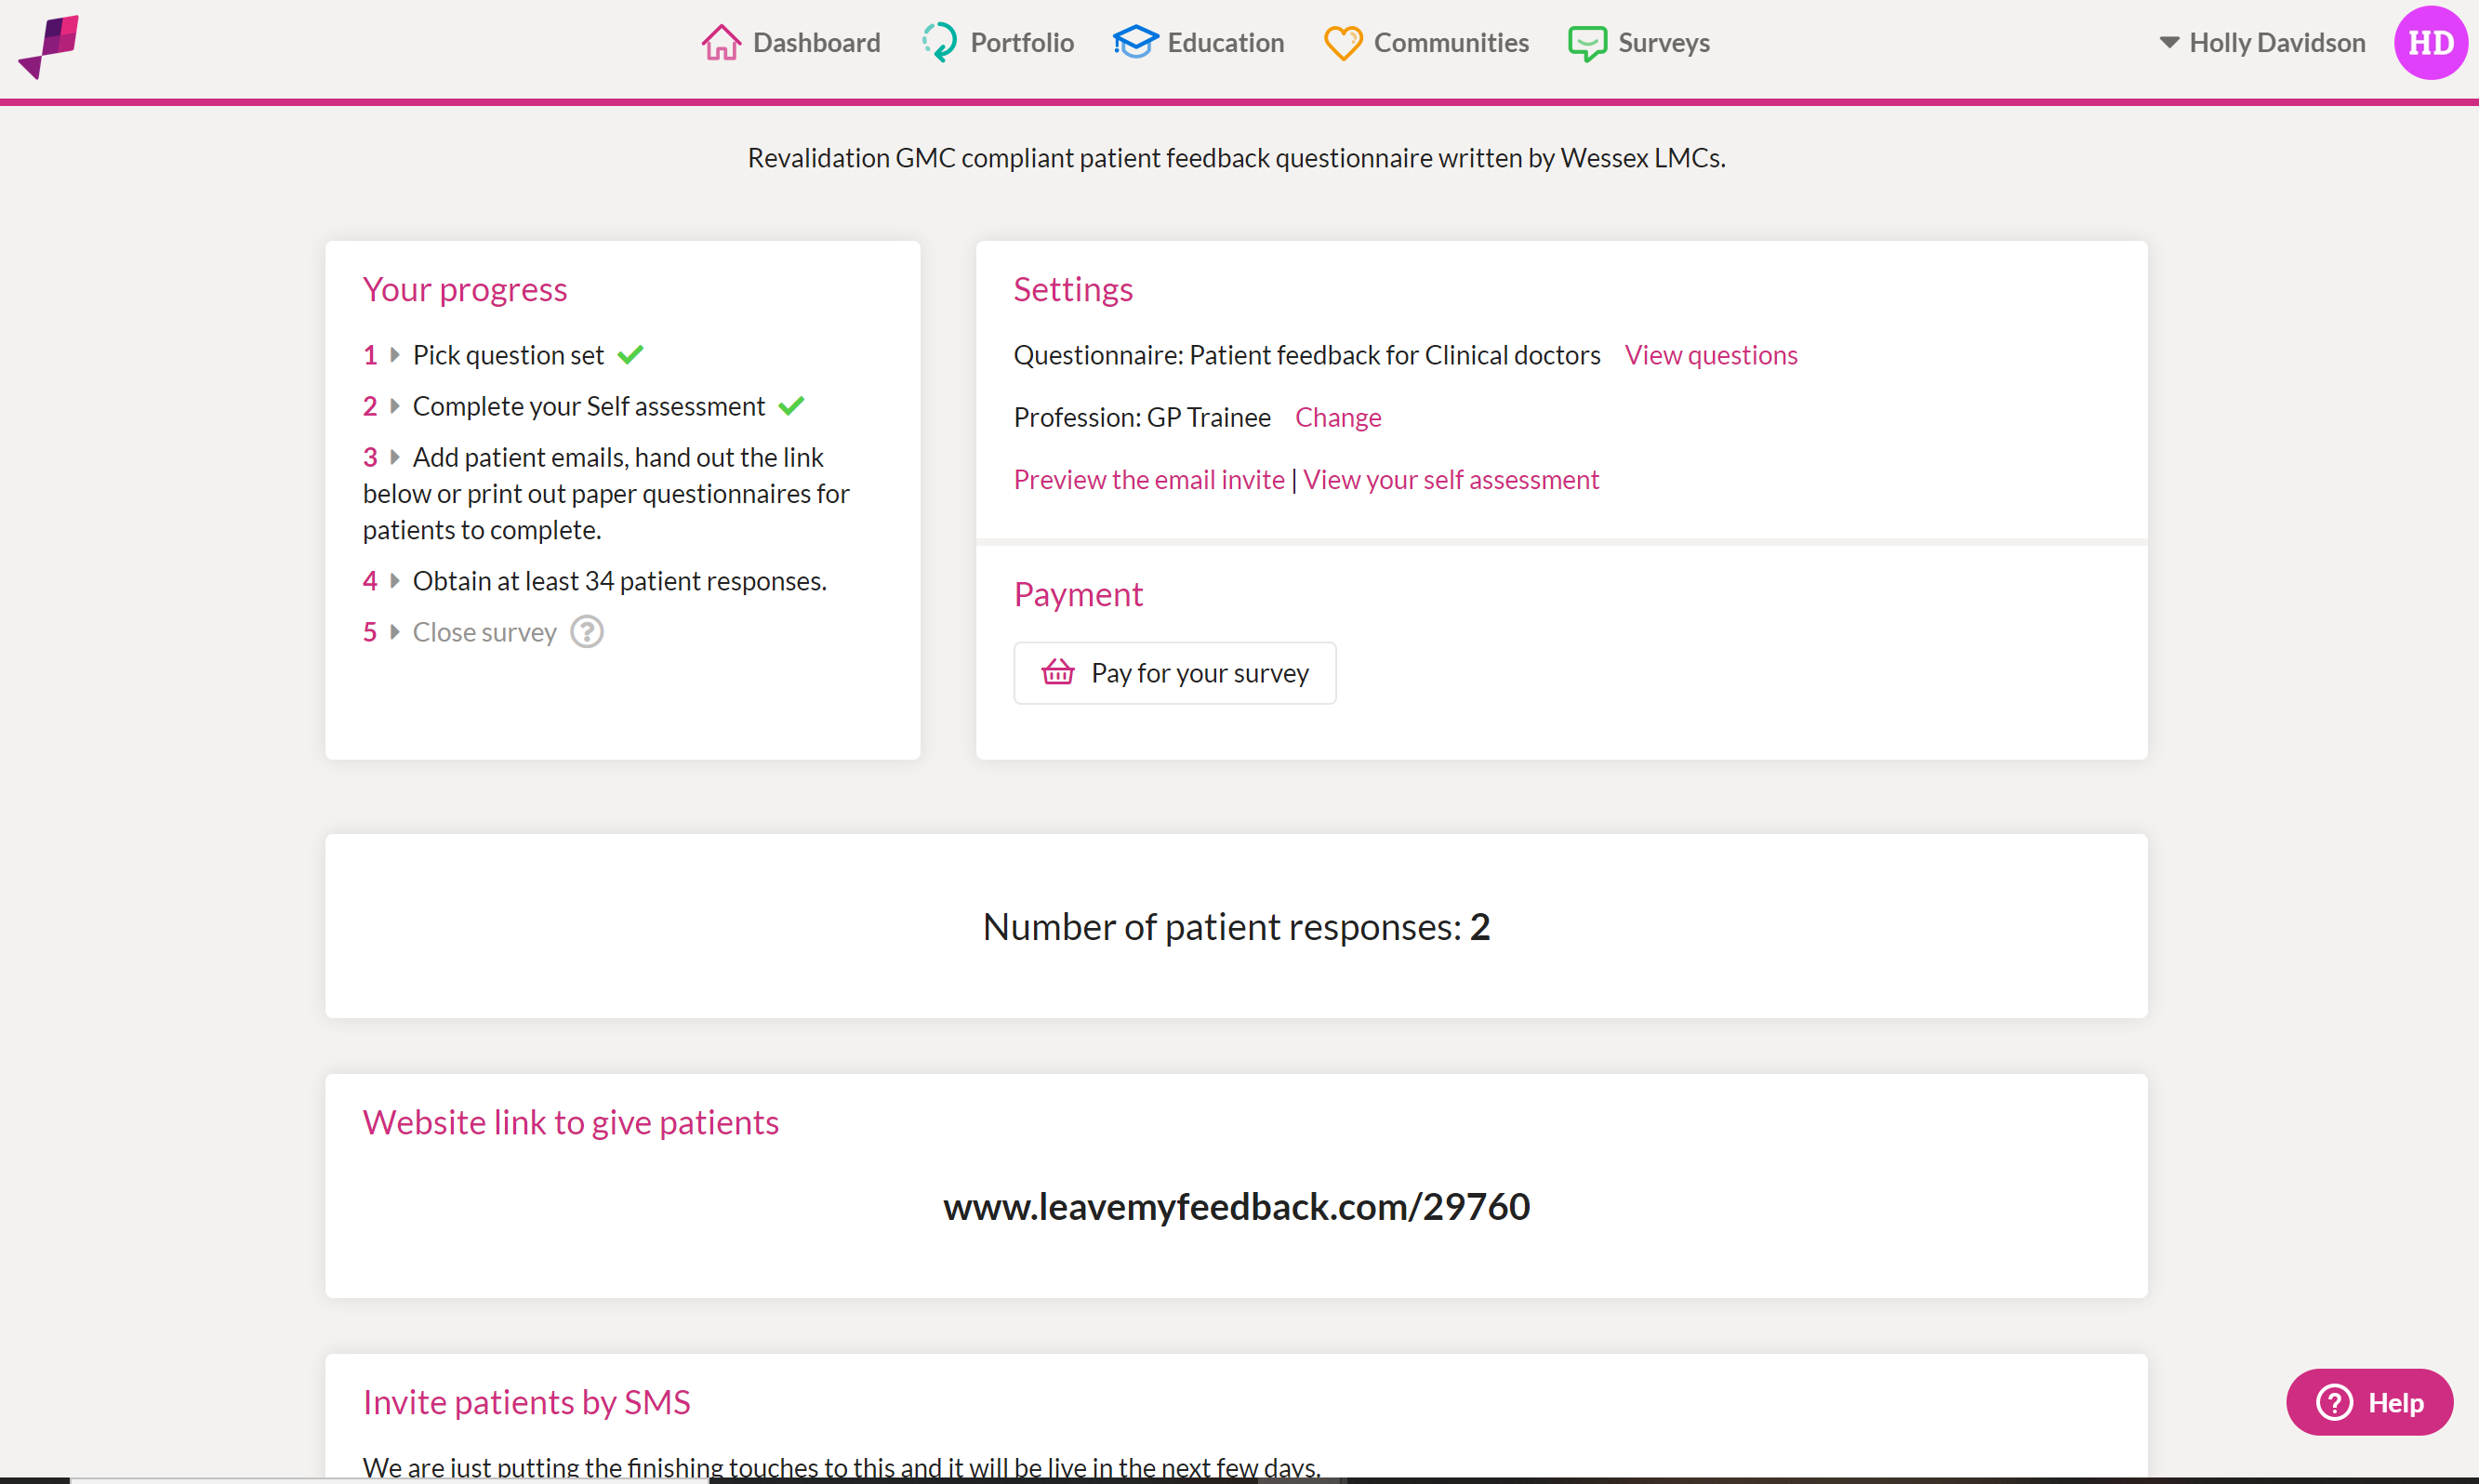The width and height of the screenshot is (2479, 1484).
Task: Expand step 4 Obtain responses arrow
Action: 395,581
